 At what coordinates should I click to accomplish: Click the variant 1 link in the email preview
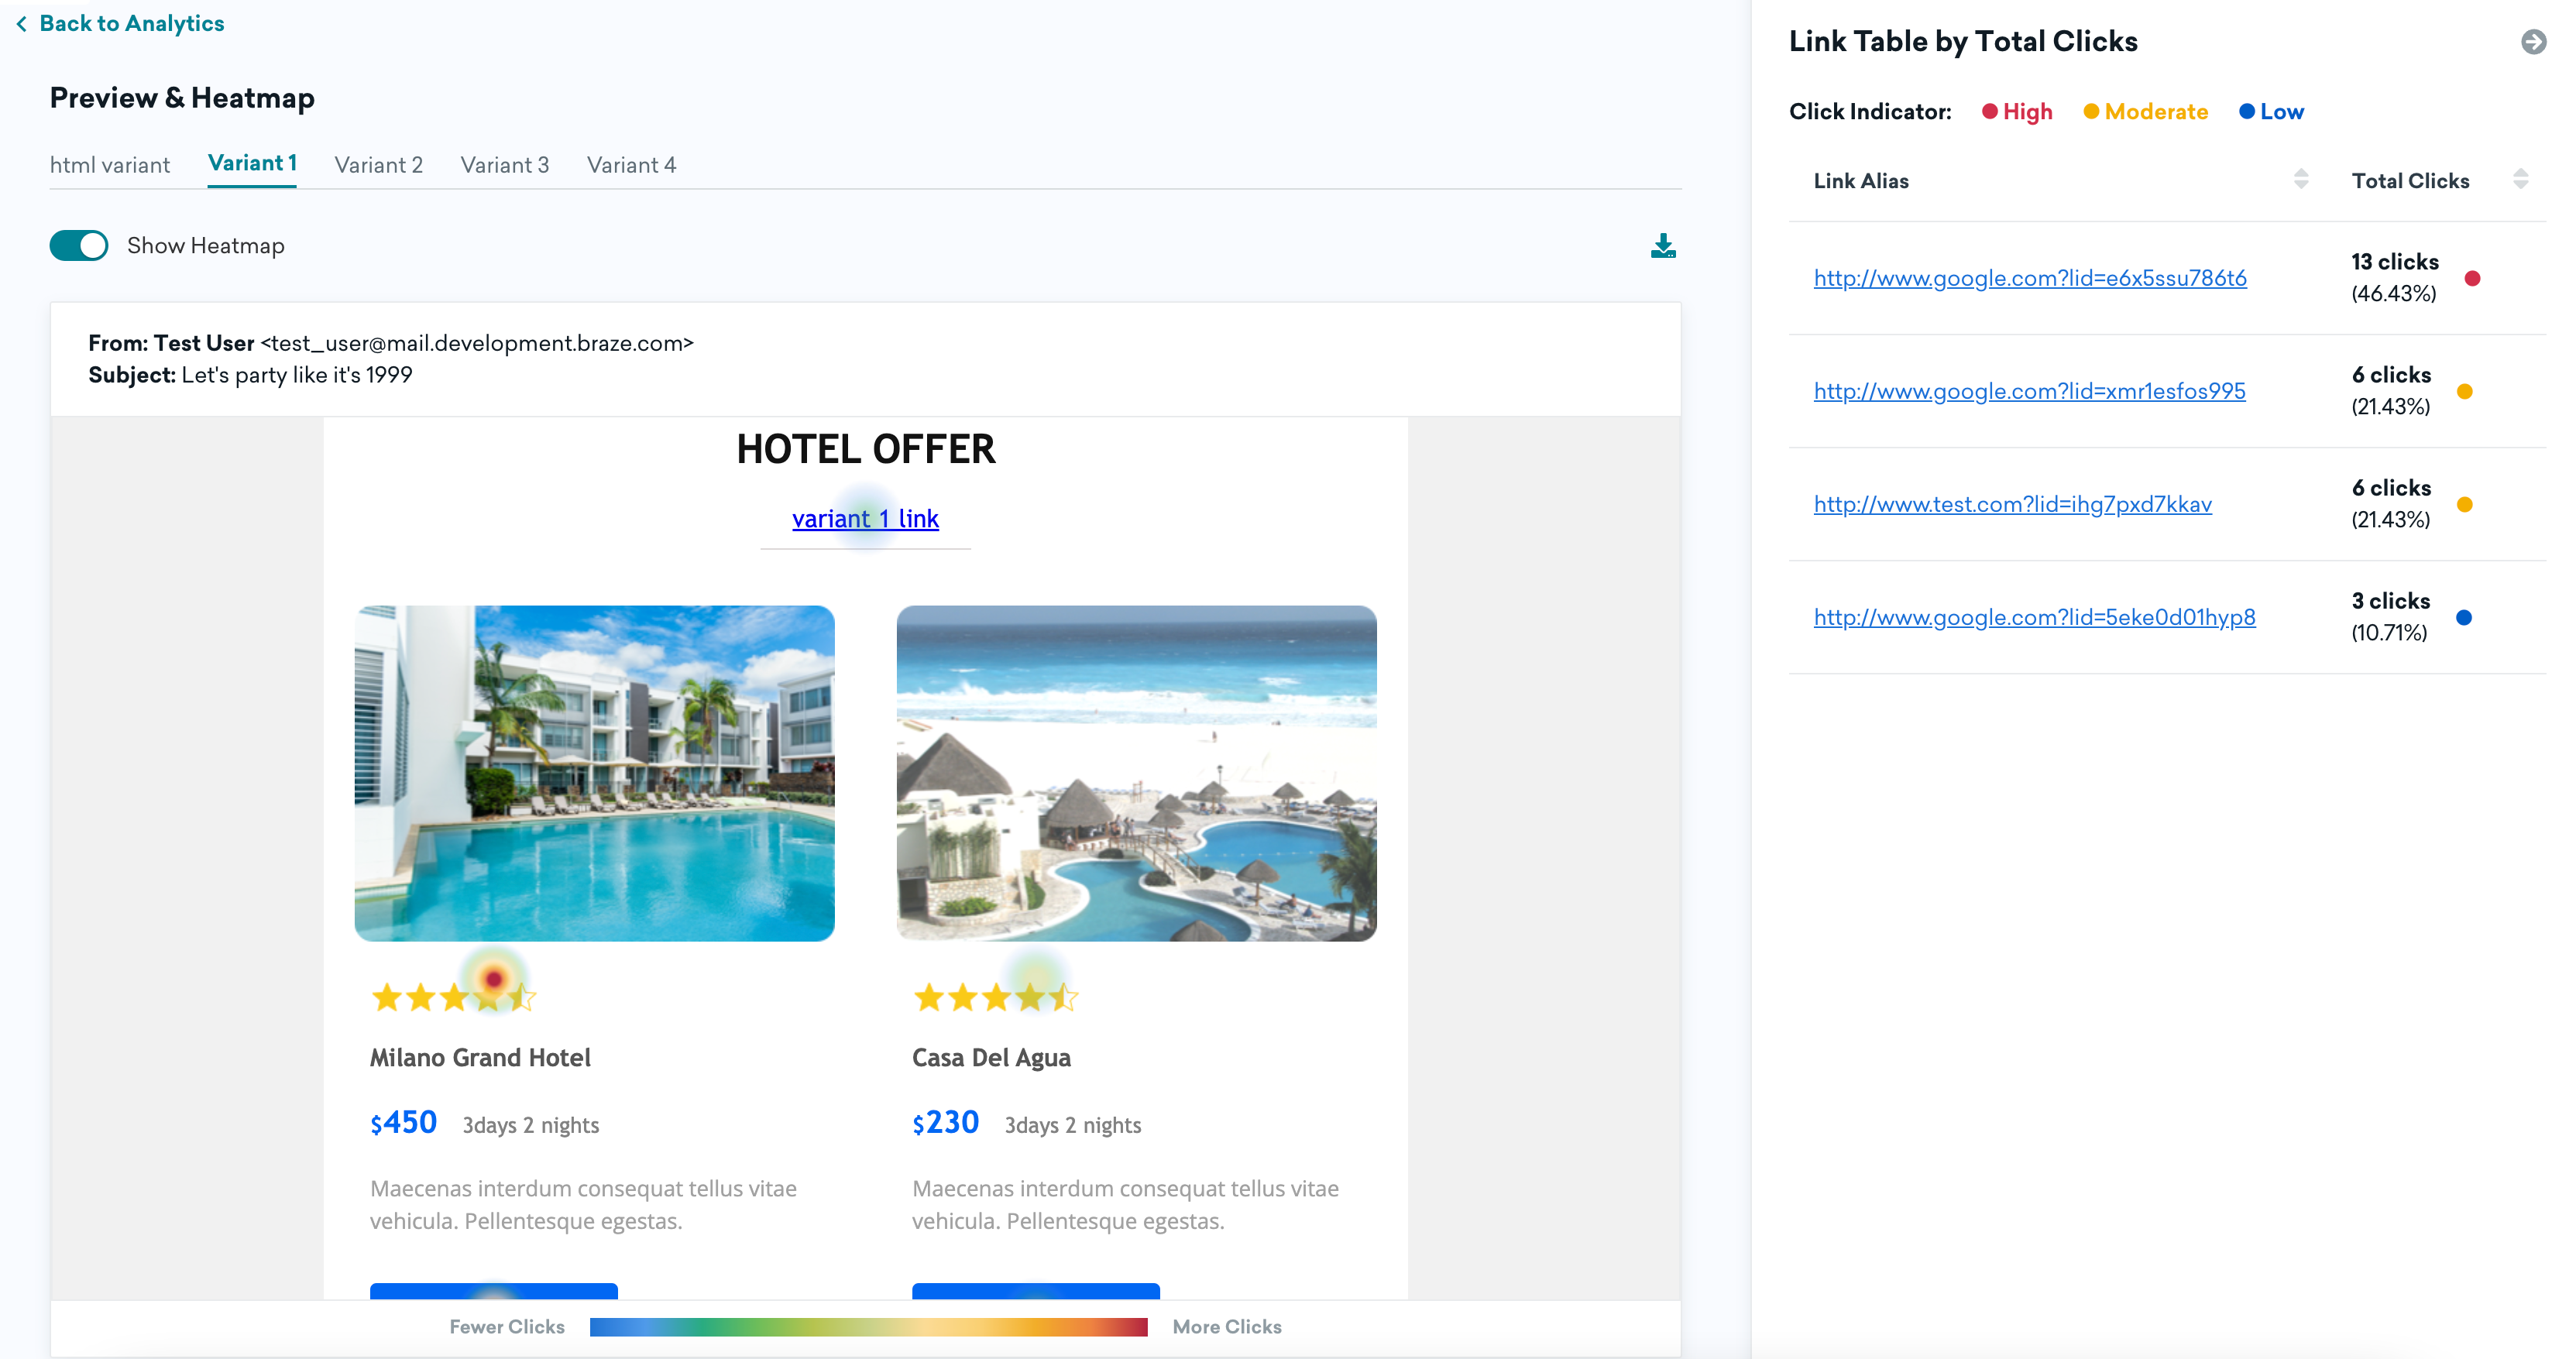tap(864, 519)
